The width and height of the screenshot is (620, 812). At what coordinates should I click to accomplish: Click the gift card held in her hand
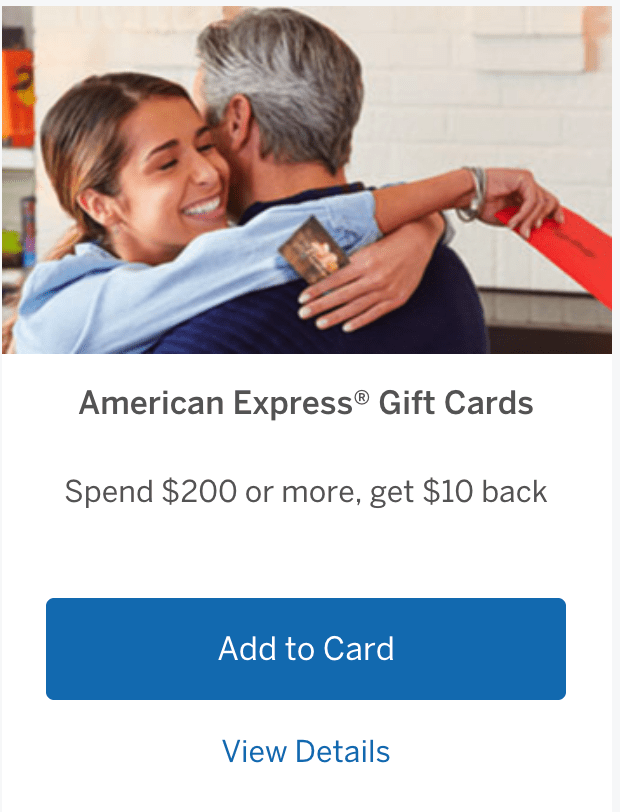(314, 250)
